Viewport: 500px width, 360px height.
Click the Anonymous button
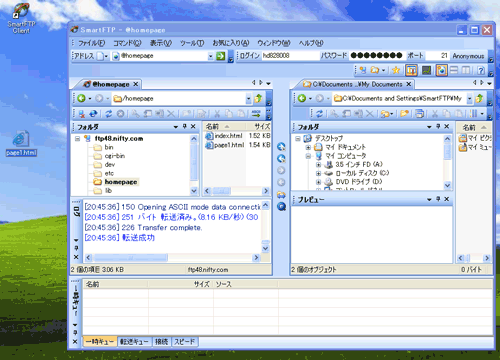(468, 56)
